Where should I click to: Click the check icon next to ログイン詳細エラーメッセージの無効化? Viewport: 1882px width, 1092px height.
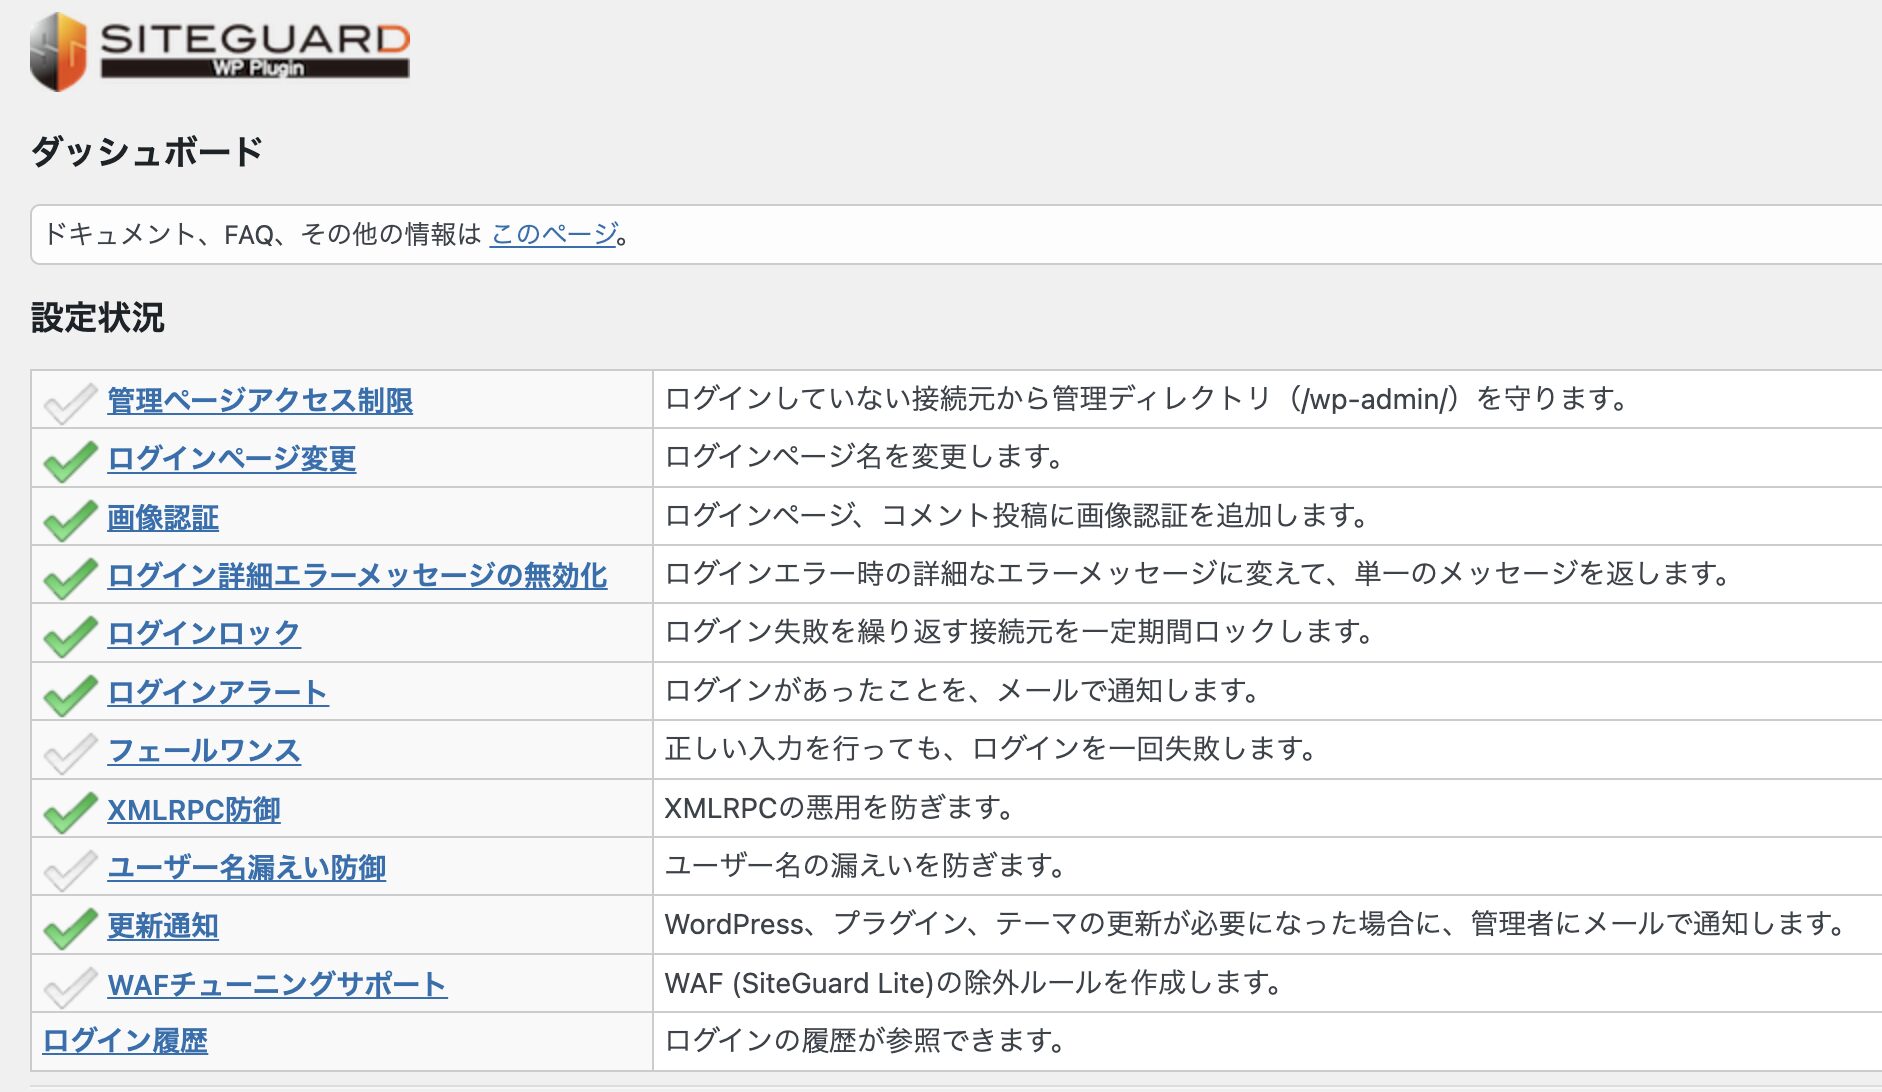[x=67, y=575]
